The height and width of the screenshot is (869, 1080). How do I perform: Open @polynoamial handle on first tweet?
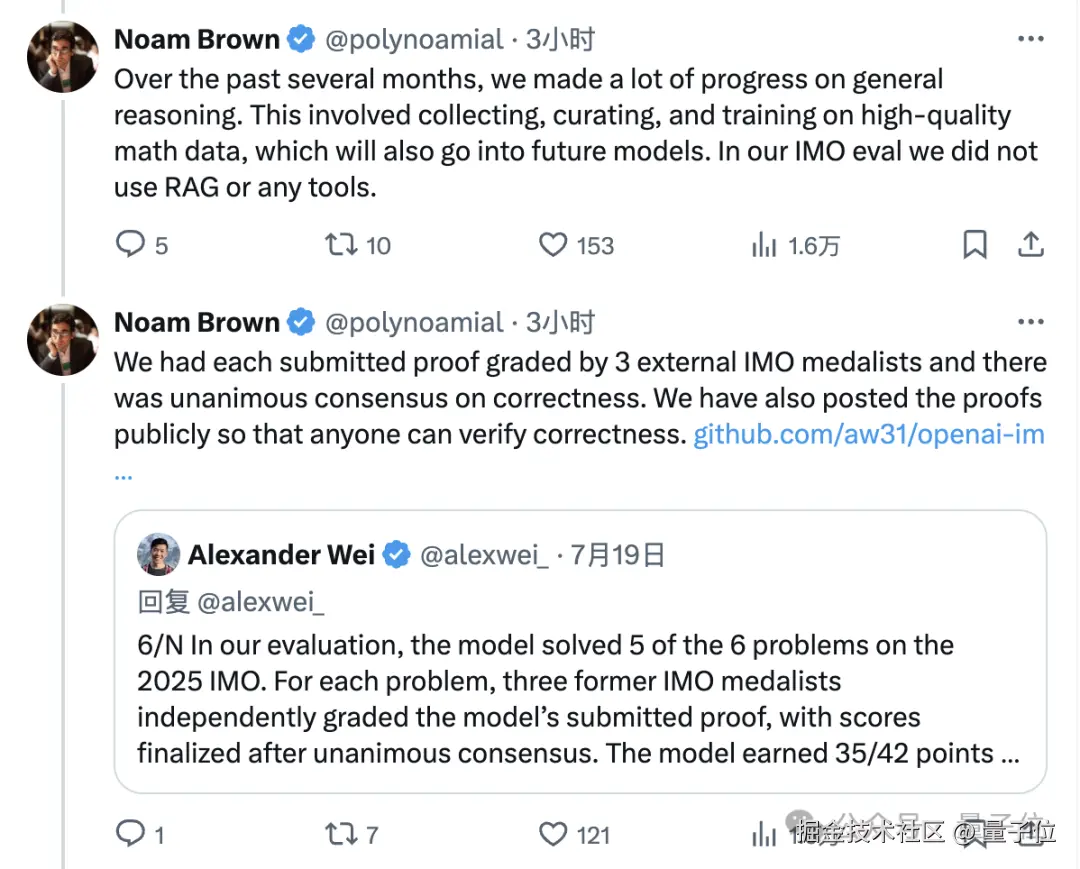tap(414, 39)
